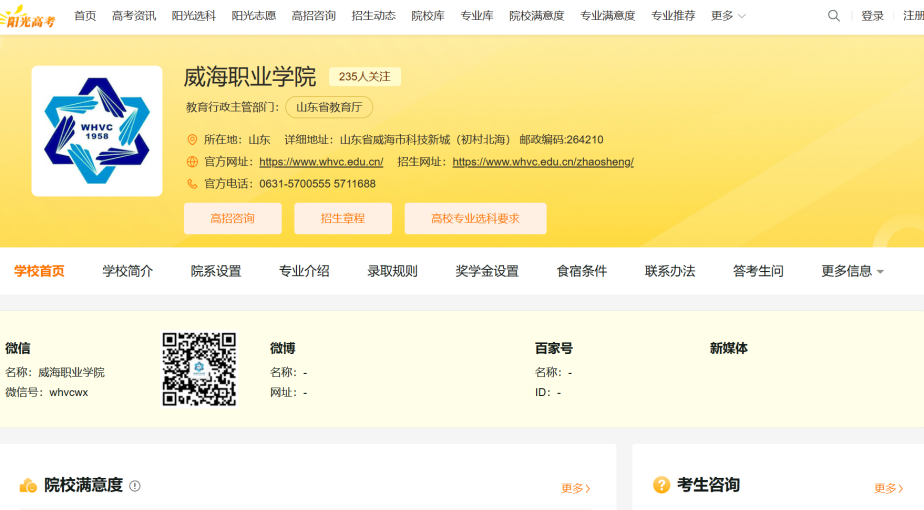Switch to the 专业介绍 tab
924x510 pixels.
[304, 271]
